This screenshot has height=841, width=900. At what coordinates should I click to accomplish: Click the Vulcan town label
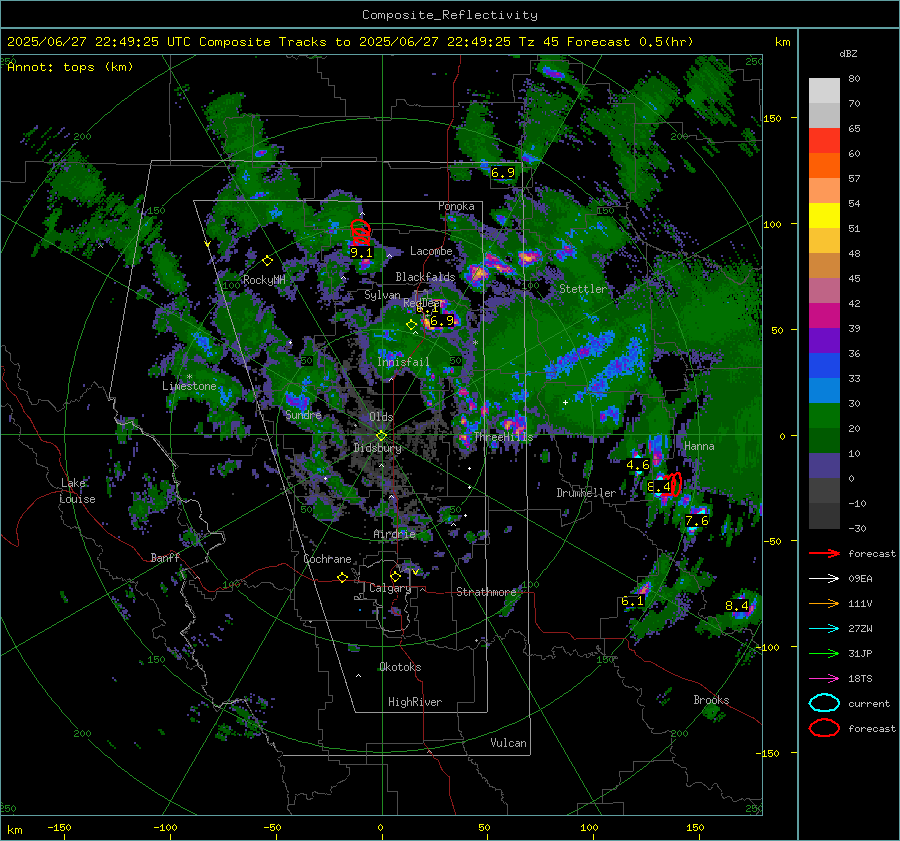click(509, 743)
